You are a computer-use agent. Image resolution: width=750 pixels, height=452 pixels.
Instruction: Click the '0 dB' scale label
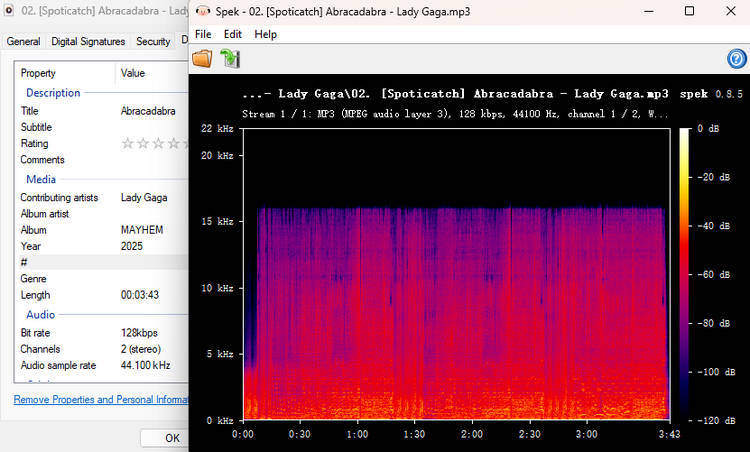(708, 129)
